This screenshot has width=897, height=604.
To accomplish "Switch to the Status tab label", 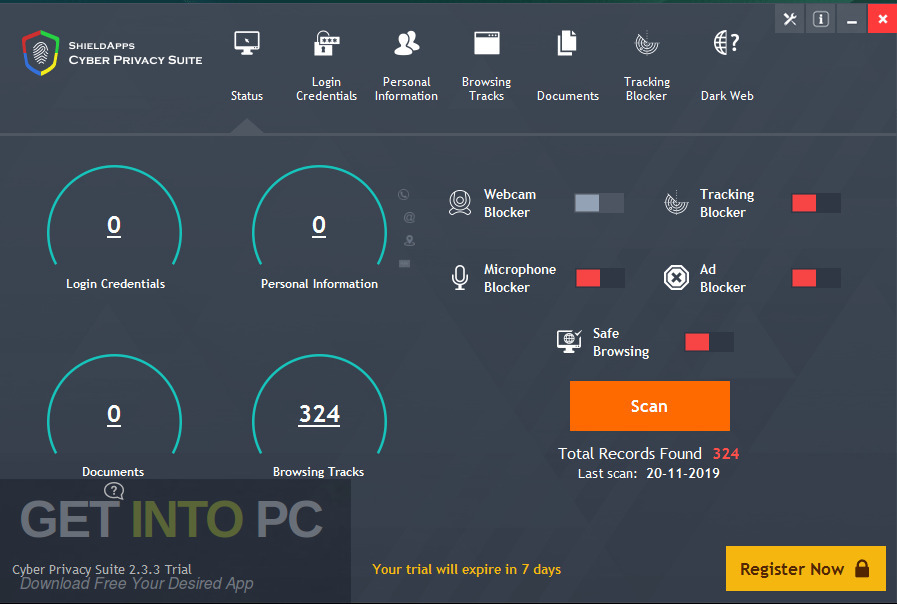I will click(x=247, y=96).
